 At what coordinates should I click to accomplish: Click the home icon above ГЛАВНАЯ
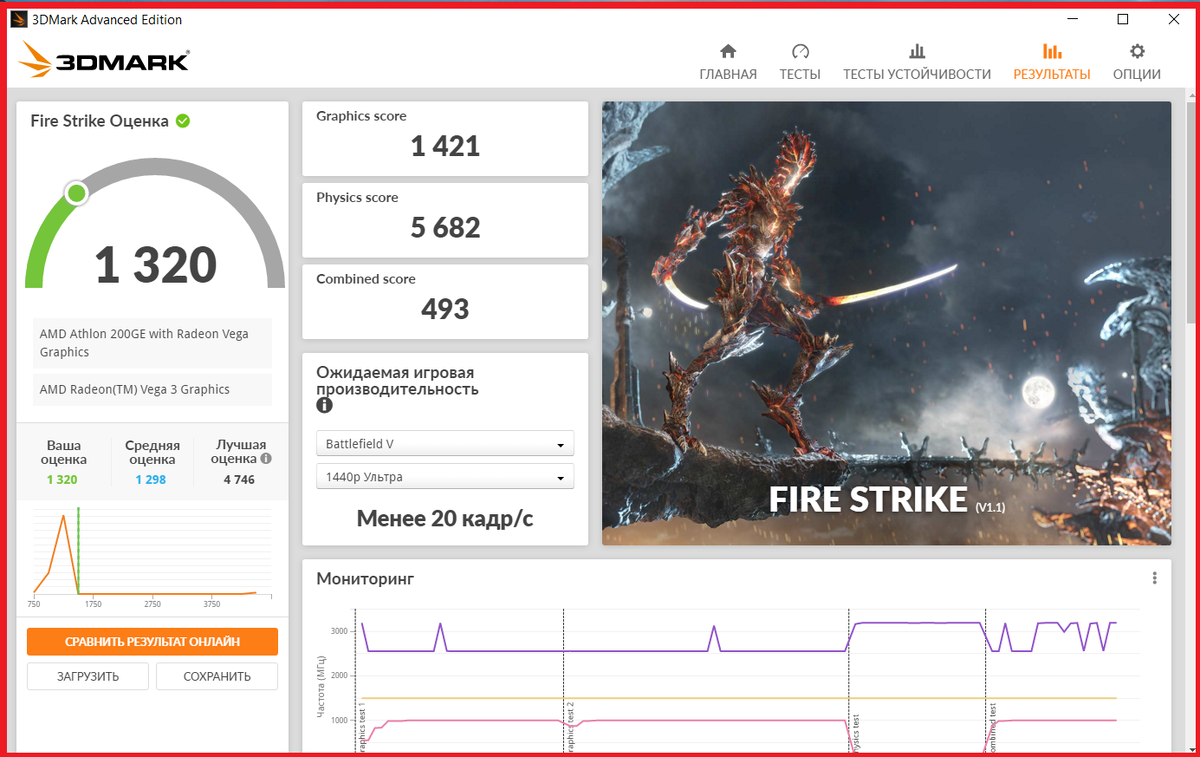(x=728, y=51)
